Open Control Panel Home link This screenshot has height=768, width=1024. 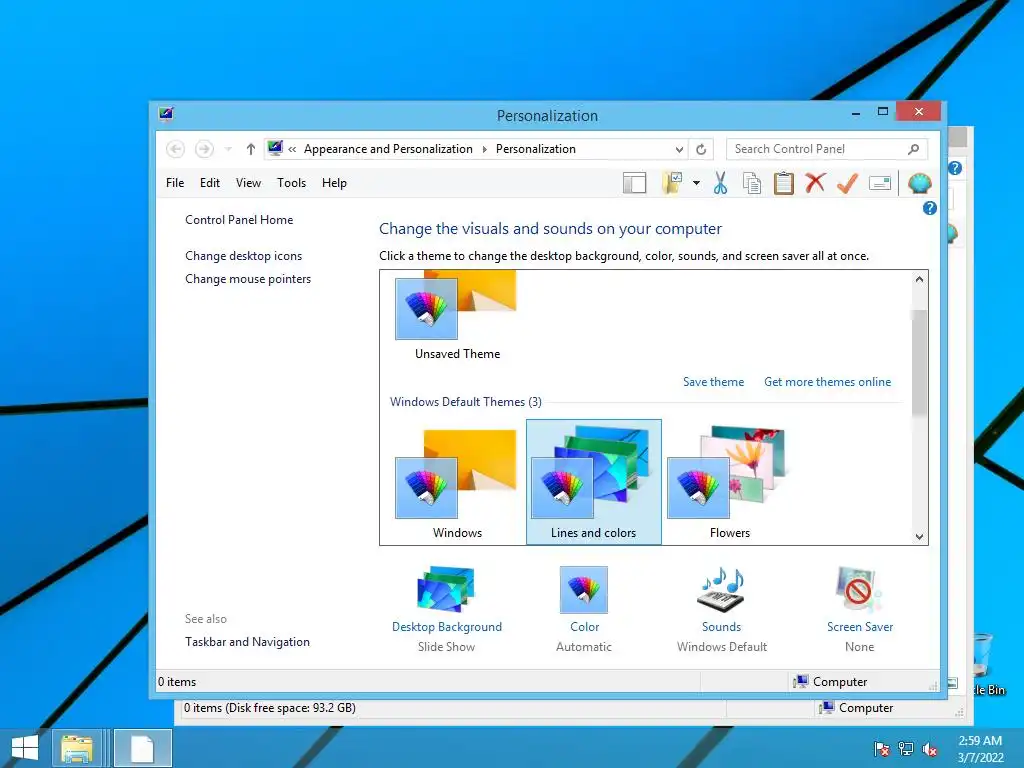[x=239, y=220]
